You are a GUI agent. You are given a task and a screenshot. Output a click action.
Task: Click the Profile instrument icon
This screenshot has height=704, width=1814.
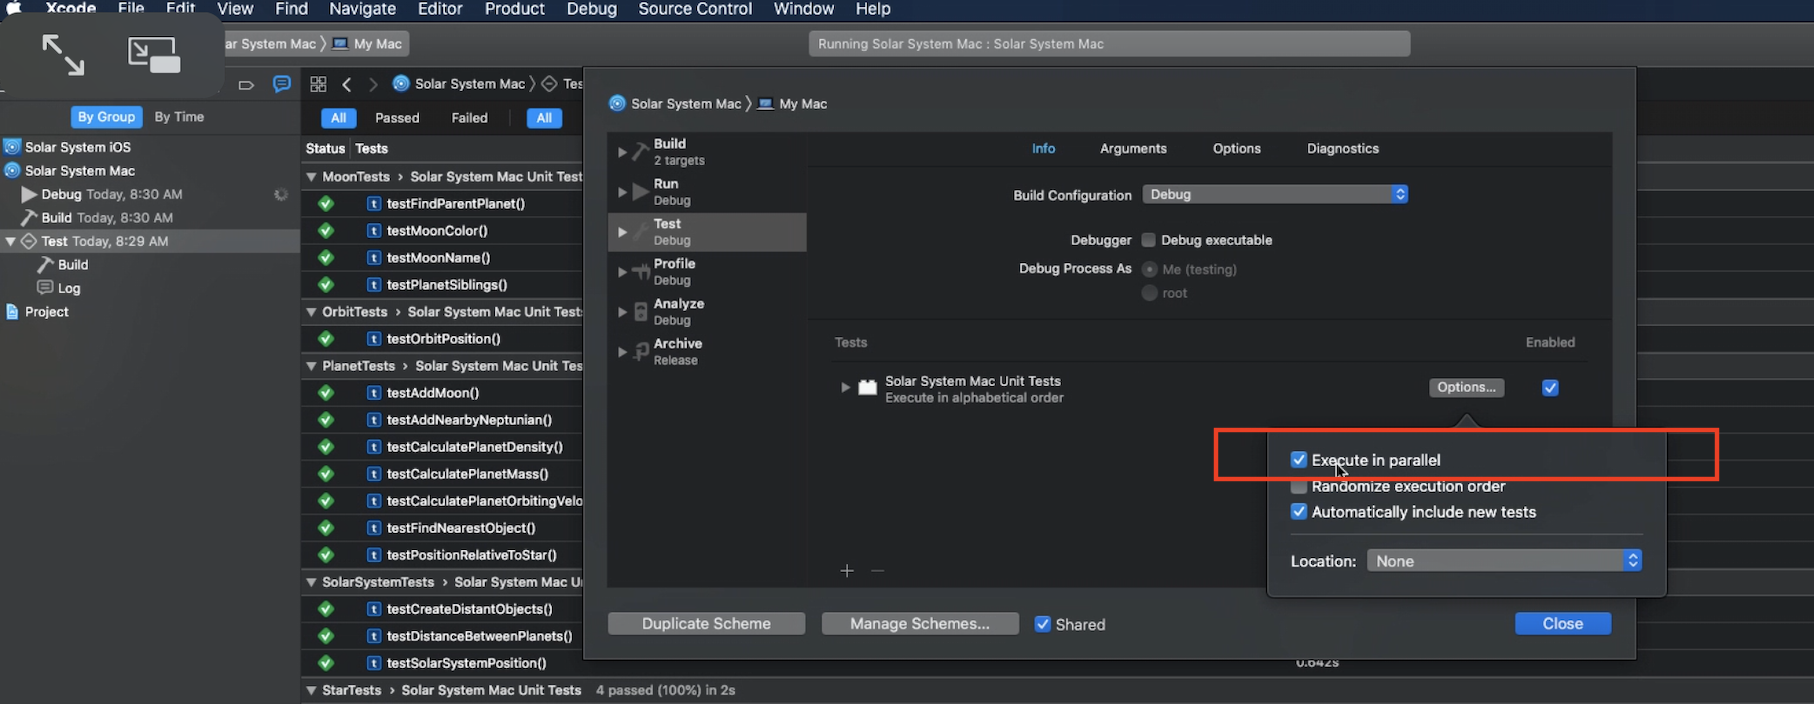click(x=640, y=272)
